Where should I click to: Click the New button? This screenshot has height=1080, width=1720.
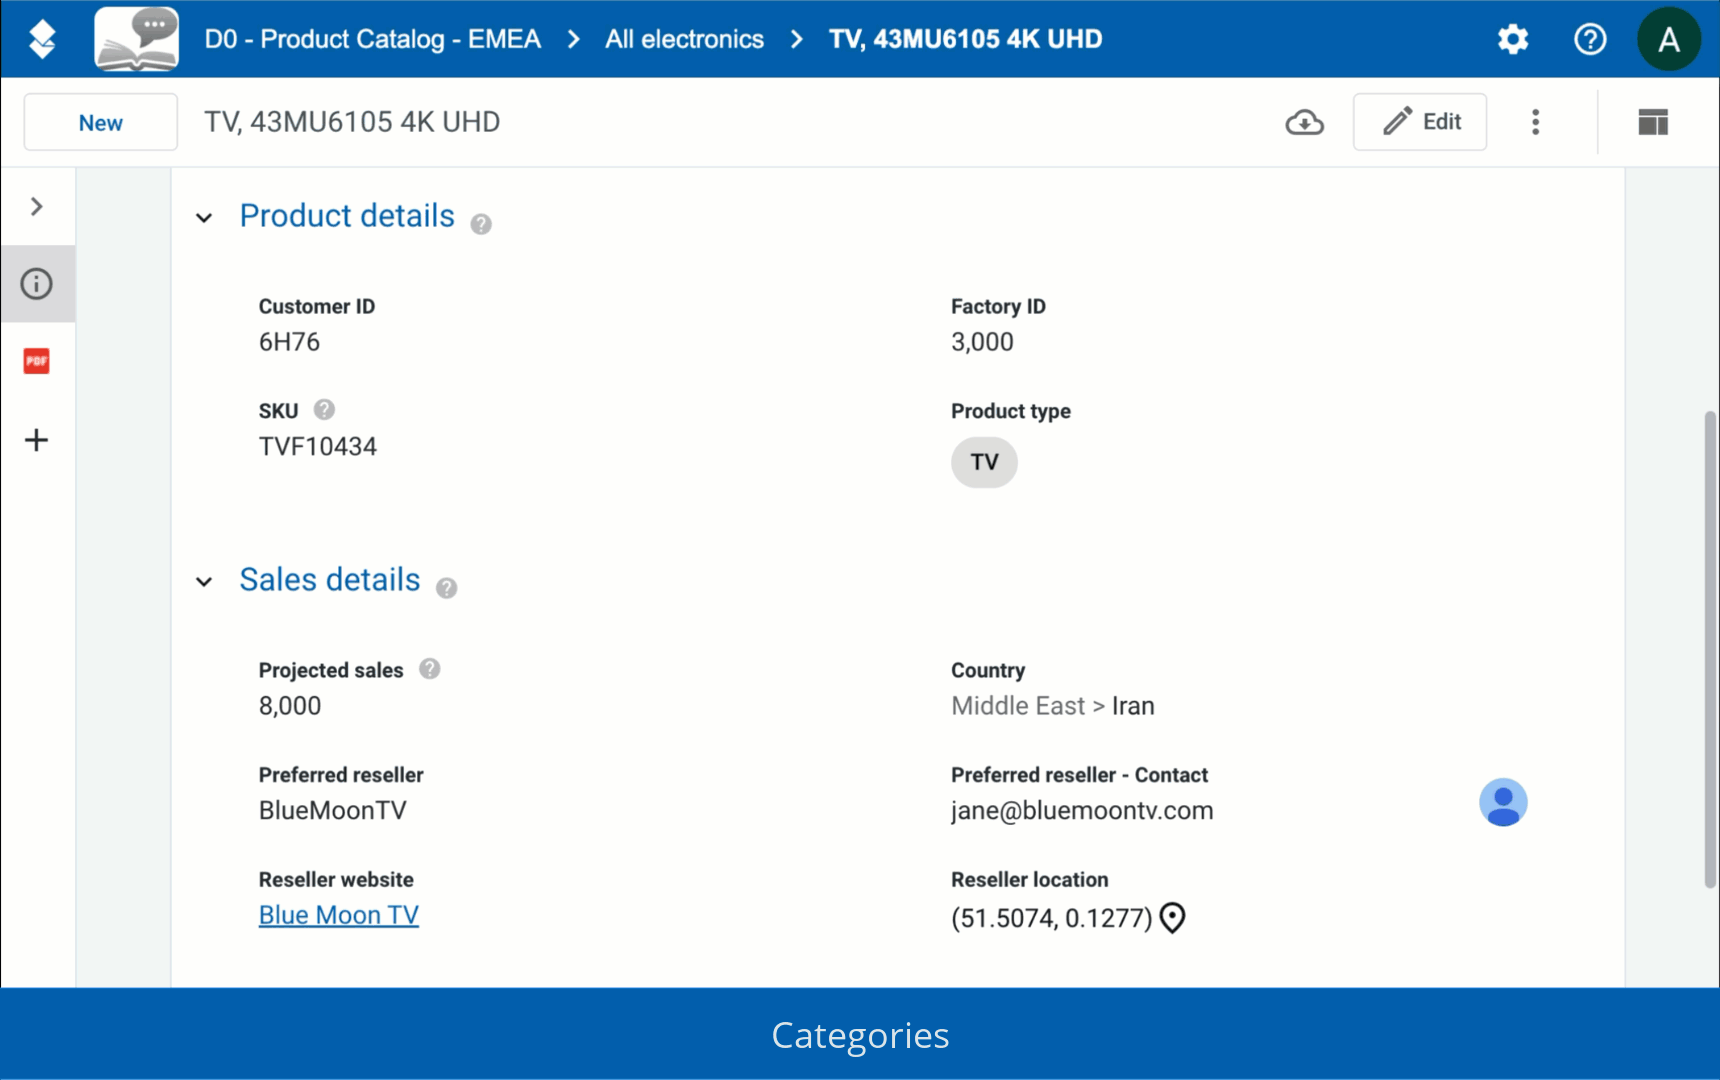pyautogui.click(x=101, y=122)
